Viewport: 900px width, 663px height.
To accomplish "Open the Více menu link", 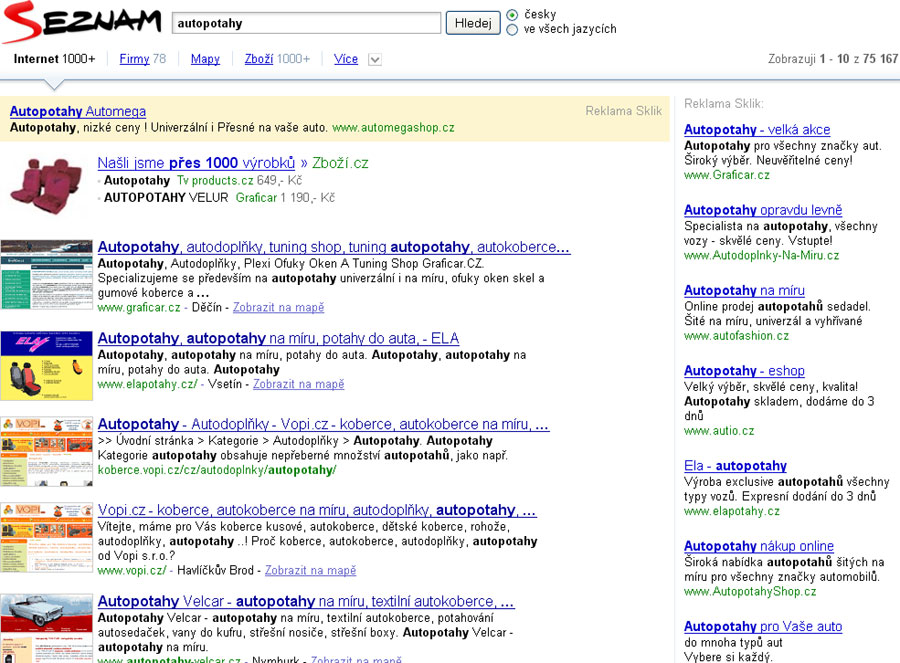I will [346, 59].
